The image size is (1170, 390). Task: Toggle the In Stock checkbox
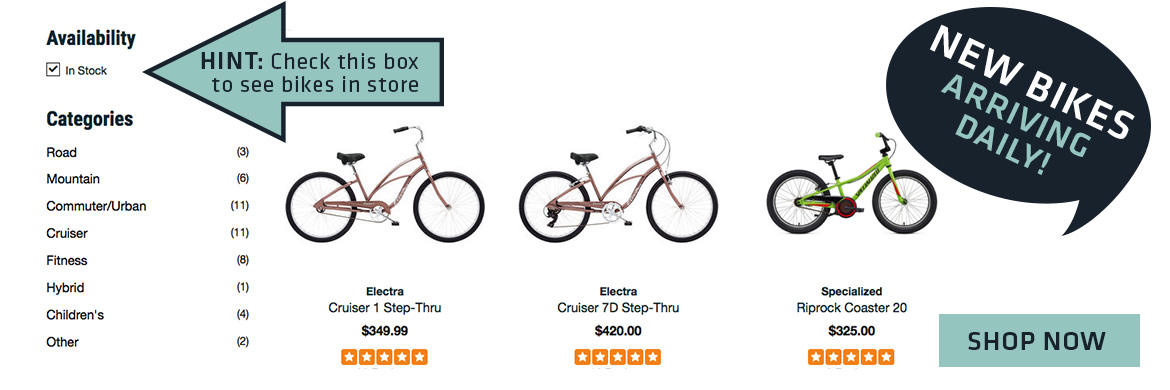53,70
